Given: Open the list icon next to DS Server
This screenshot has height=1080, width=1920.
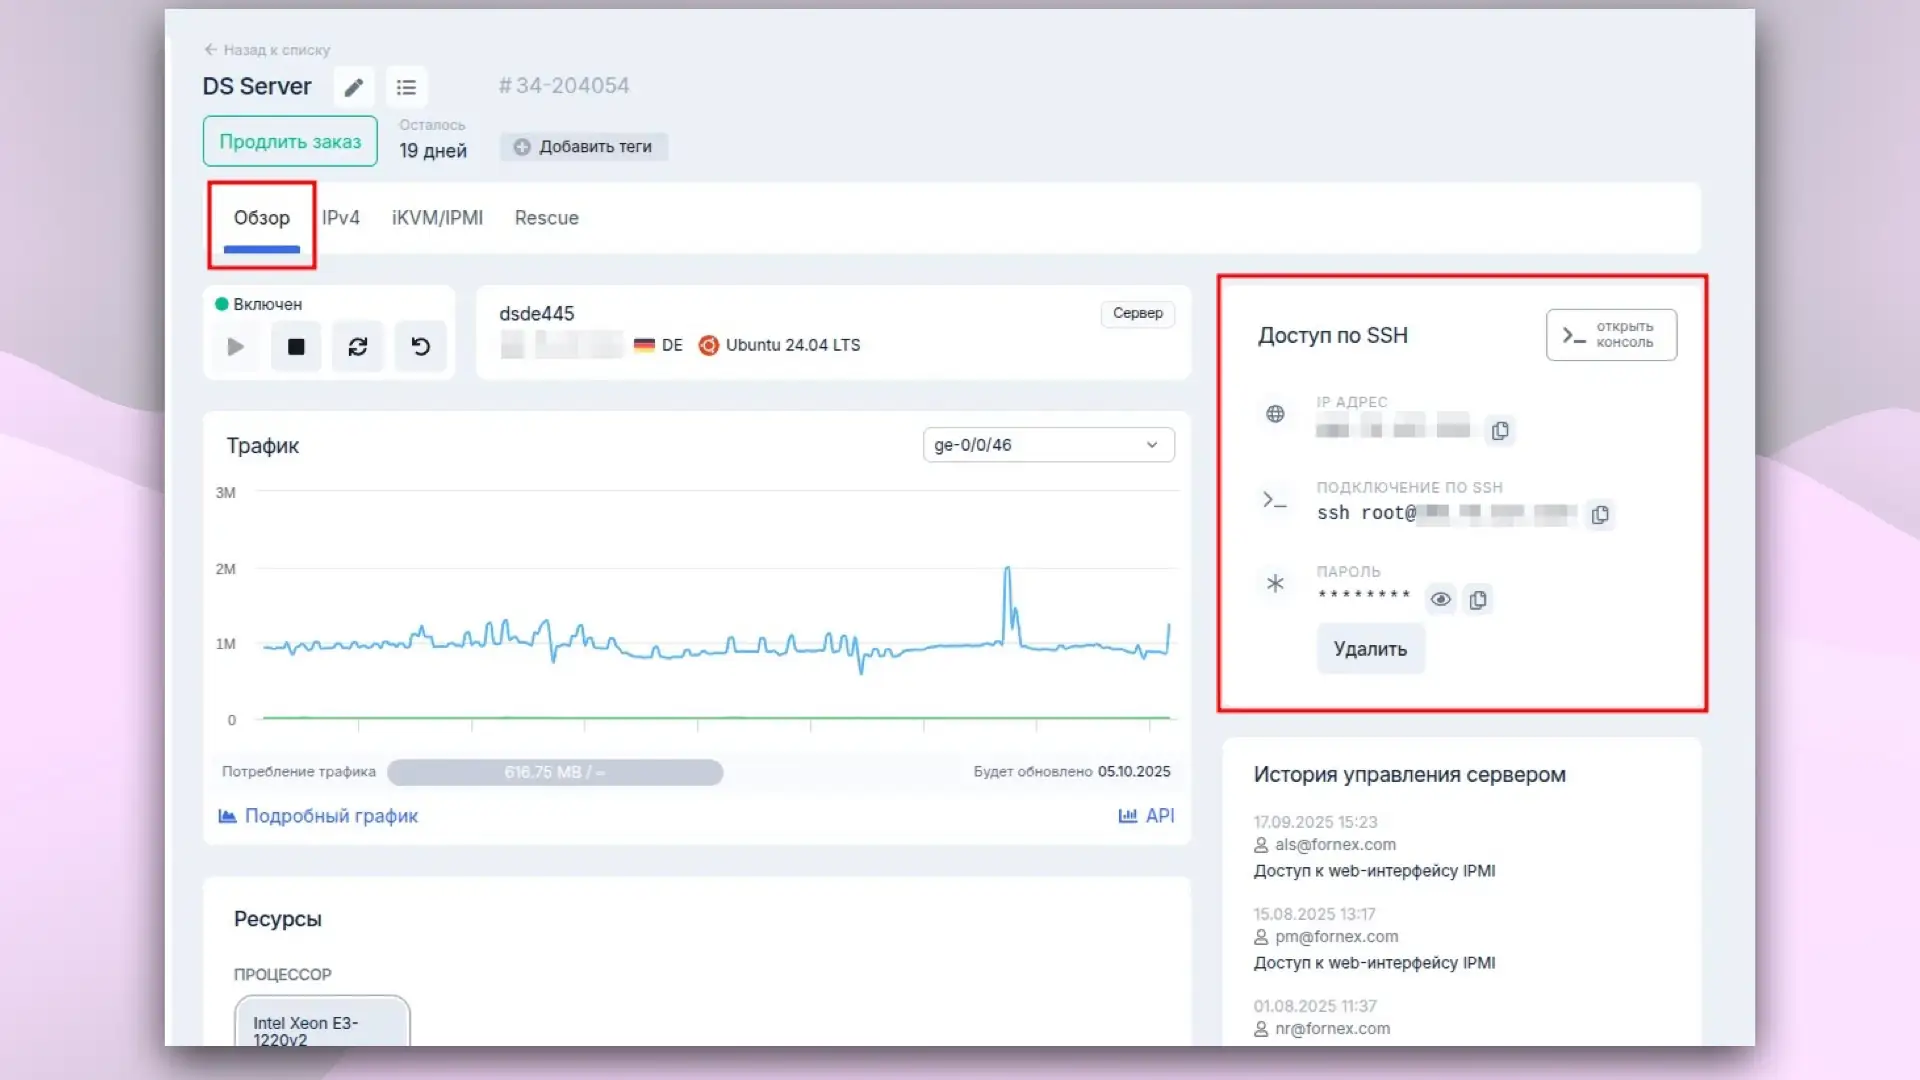Looking at the screenshot, I should pyautogui.click(x=406, y=87).
